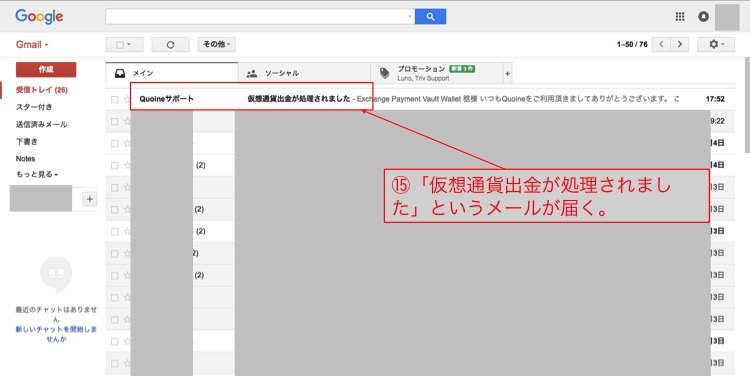Expand もっと見る in the sidebar
Viewport: 750px width, 376px height.
[x=37, y=175]
